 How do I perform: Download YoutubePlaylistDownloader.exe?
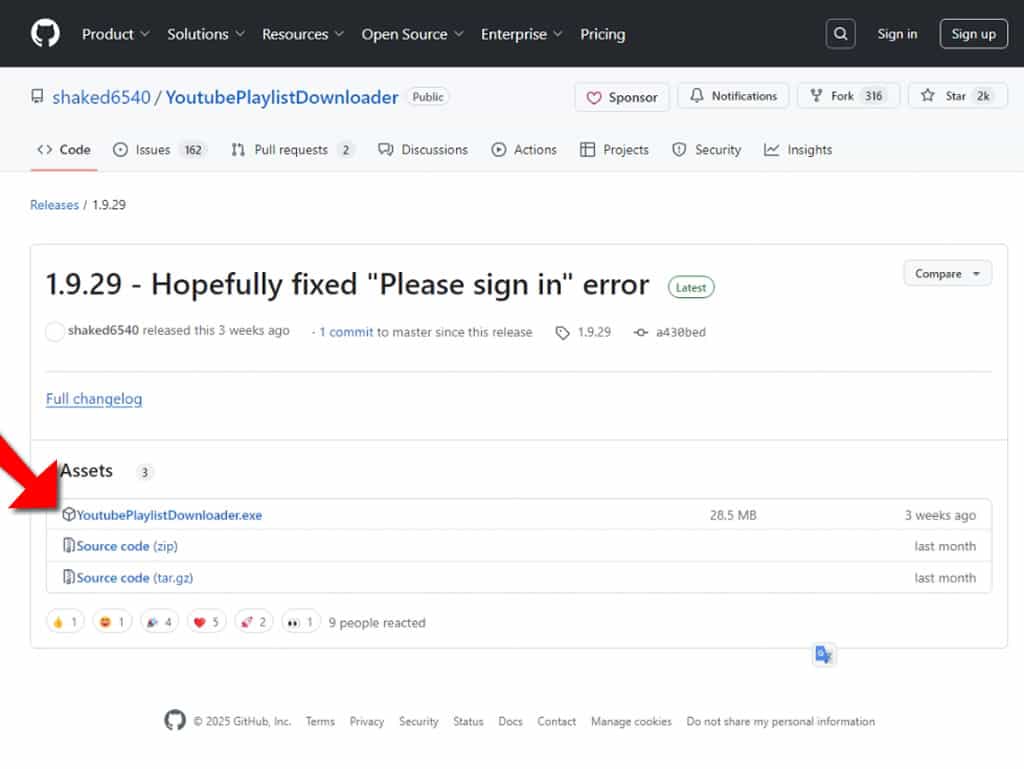(169, 515)
